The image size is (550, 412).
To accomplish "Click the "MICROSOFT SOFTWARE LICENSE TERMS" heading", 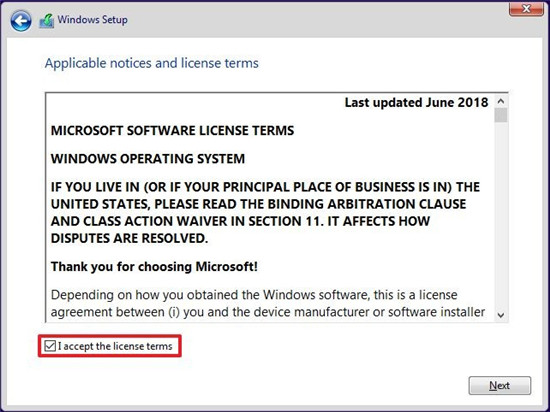I will click(173, 130).
